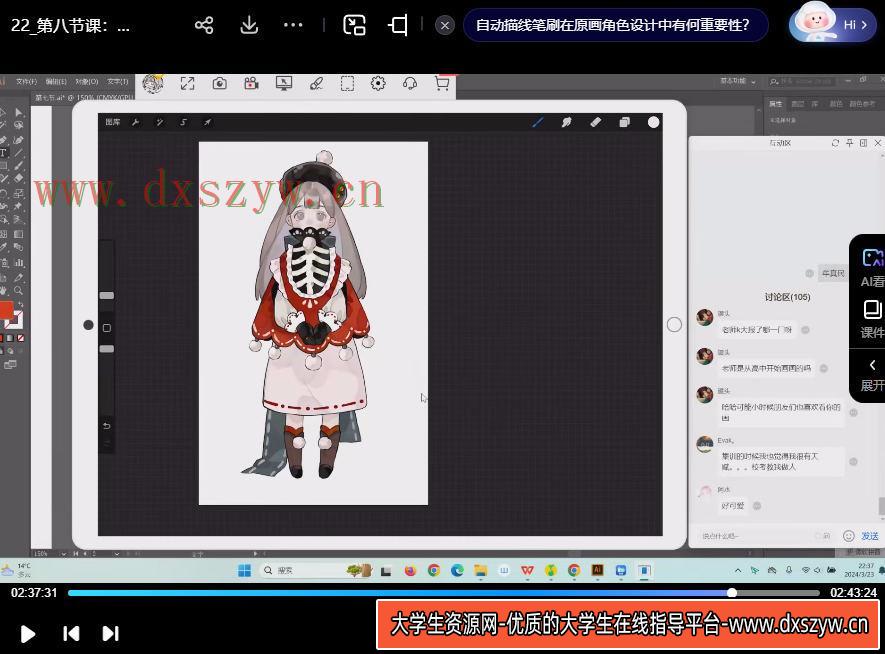Select the Illustrator Zoom tool
The width and height of the screenshot is (885, 654).
(x=18, y=291)
